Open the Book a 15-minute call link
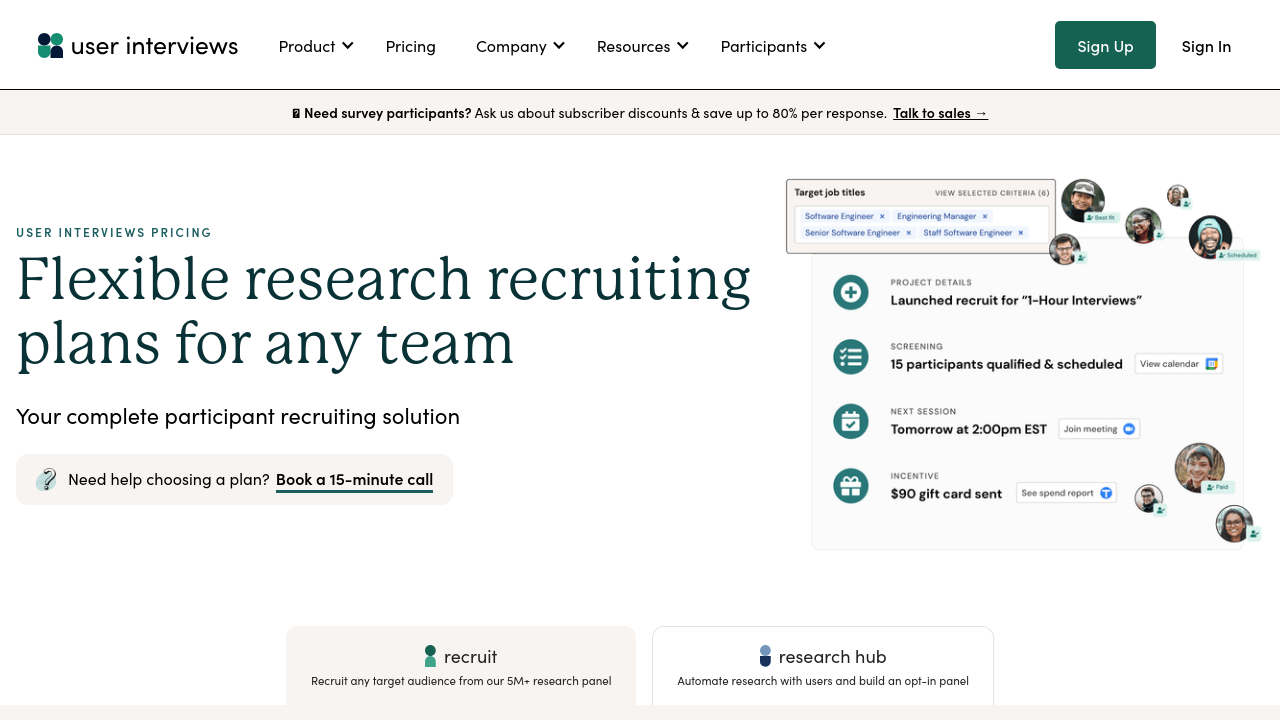Image resolution: width=1280 pixels, height=720 pixels. coord(354,479)
